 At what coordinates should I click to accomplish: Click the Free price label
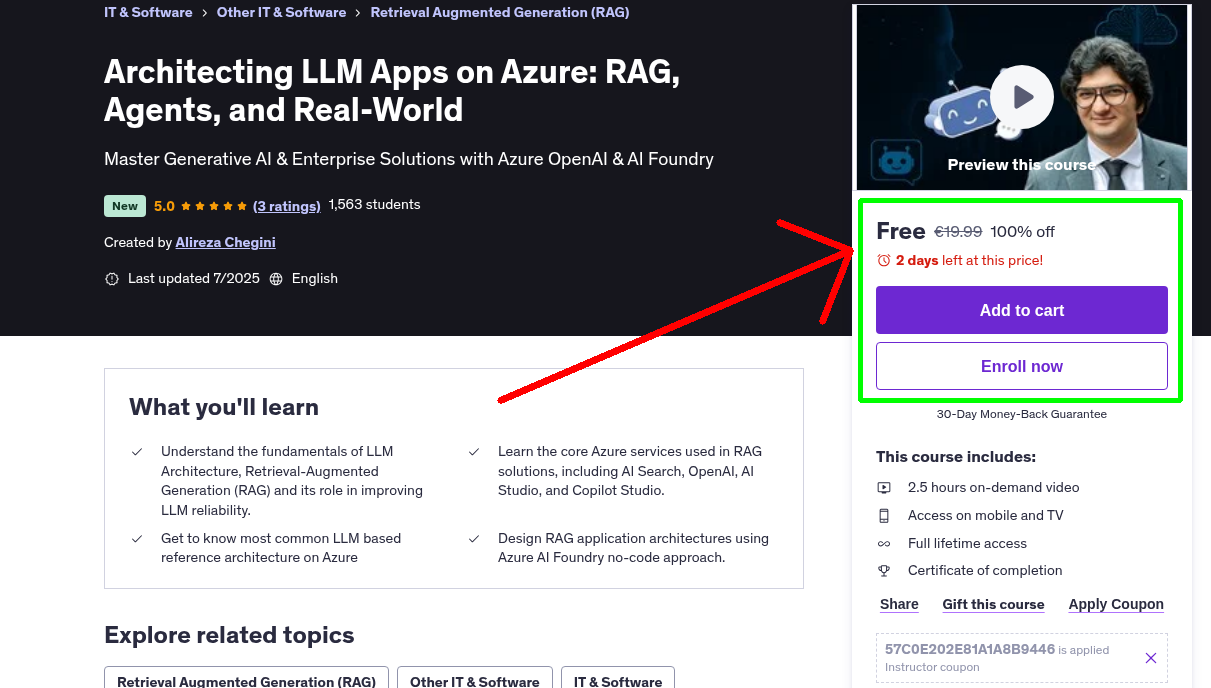[x=901, y=231]
